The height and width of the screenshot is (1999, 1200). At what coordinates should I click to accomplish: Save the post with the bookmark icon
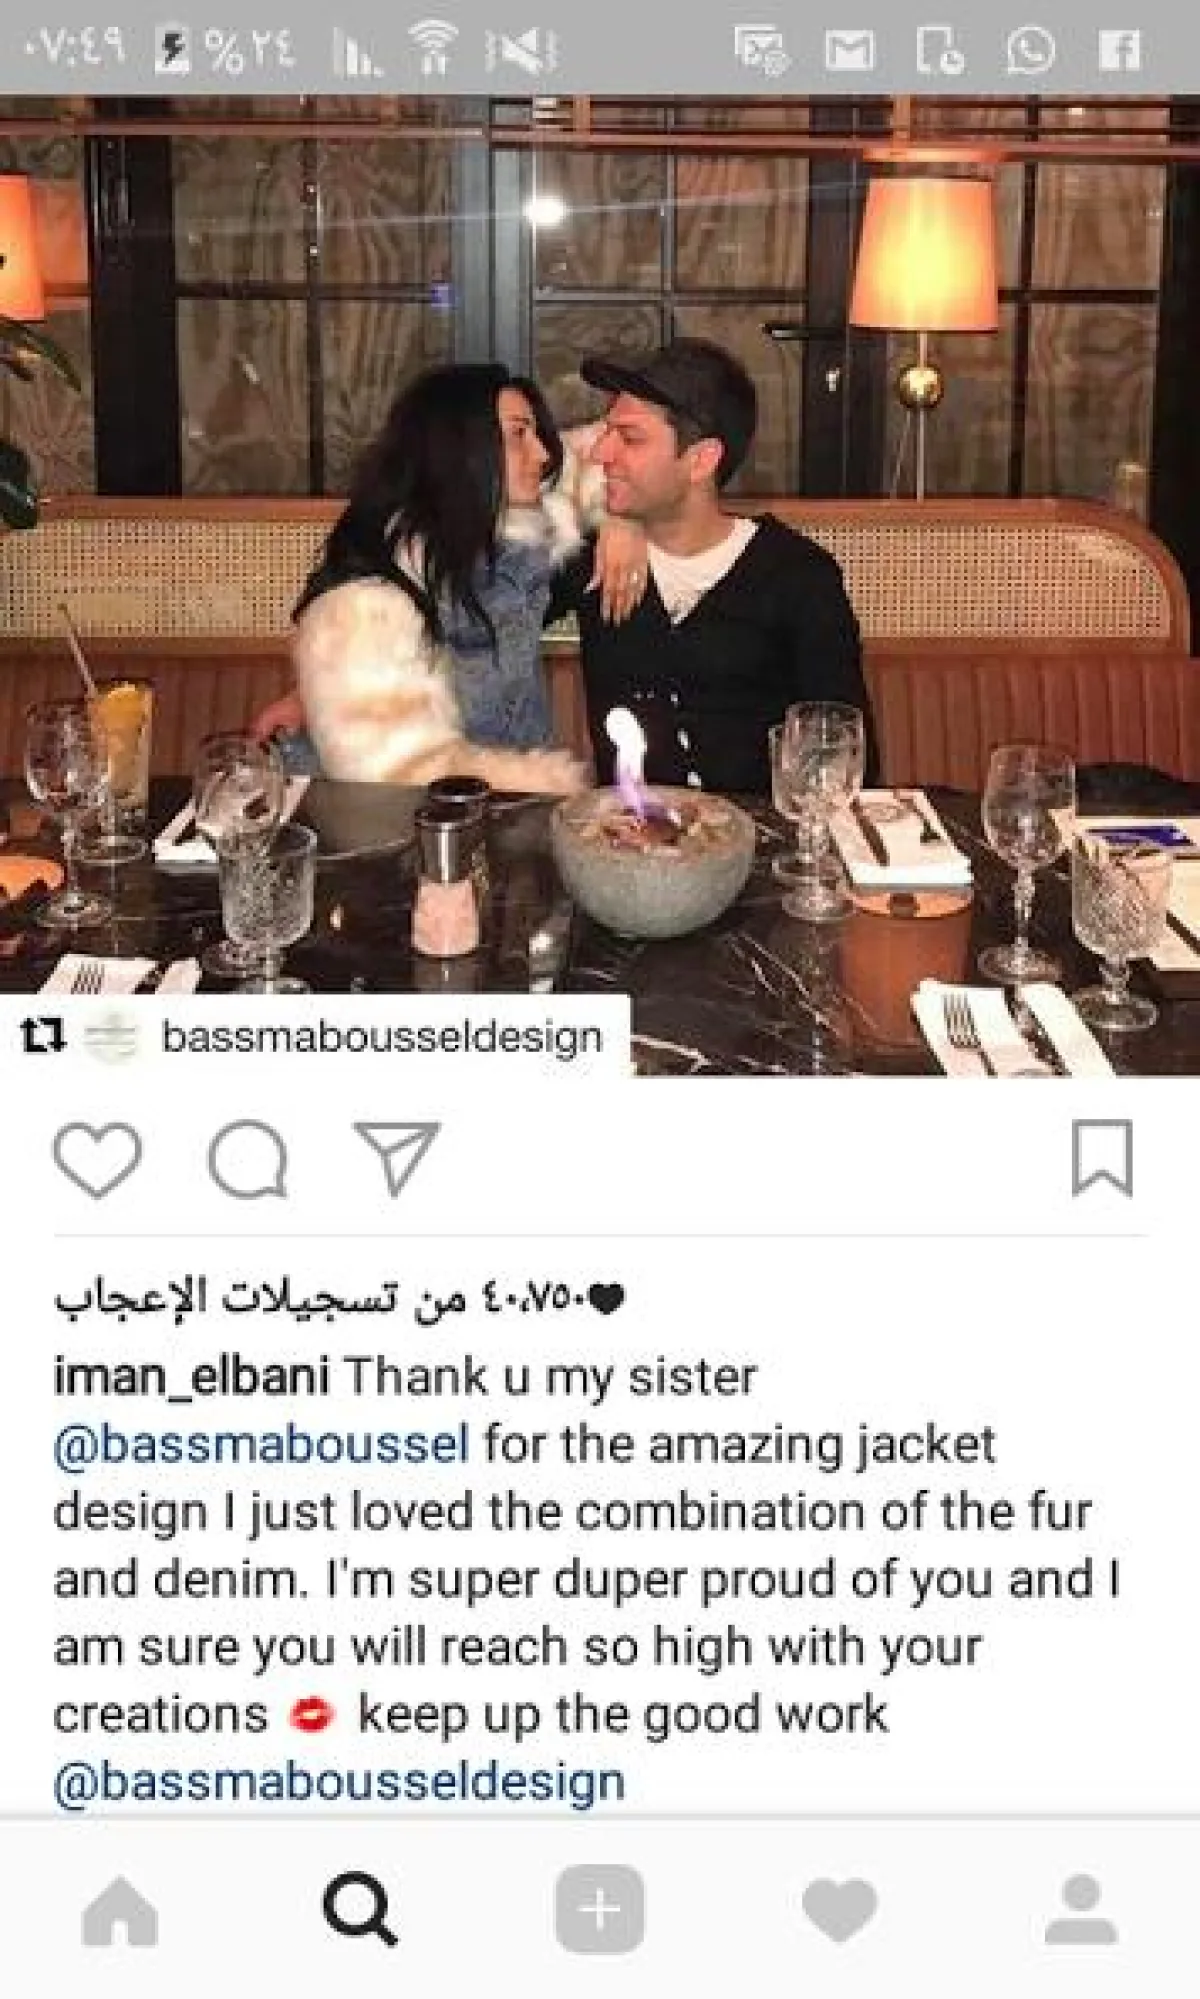[1102, 1158]
